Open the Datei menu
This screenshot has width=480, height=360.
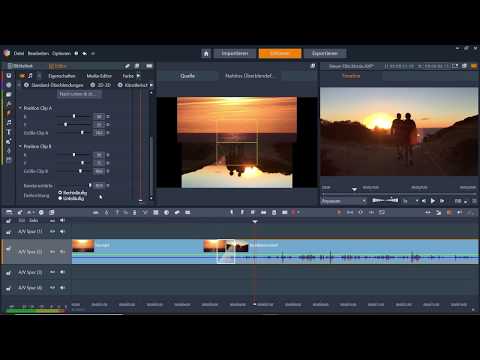coord(19,53)
